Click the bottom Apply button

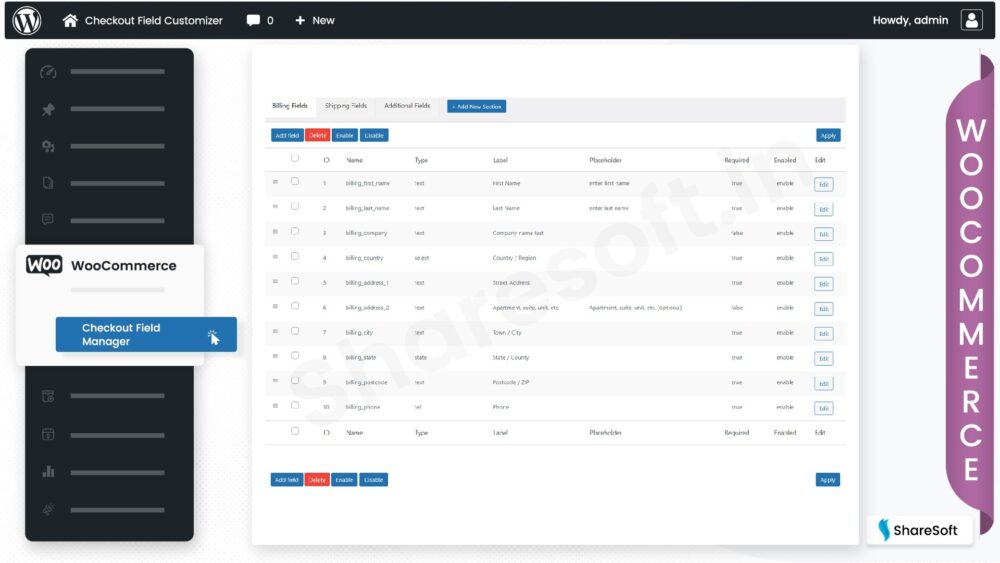[x=827, y=479]
